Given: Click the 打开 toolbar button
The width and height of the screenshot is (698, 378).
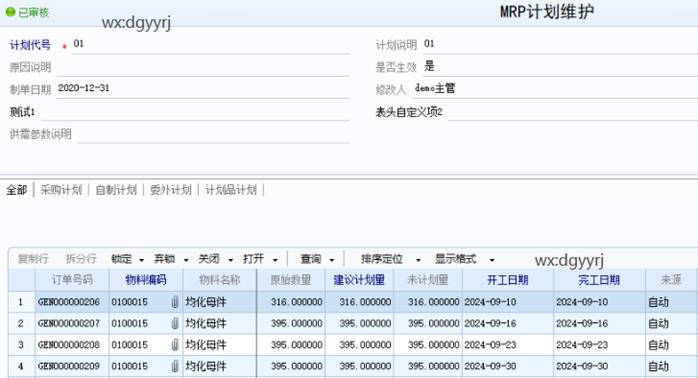Looking at the screenshot, I should 253,259.
